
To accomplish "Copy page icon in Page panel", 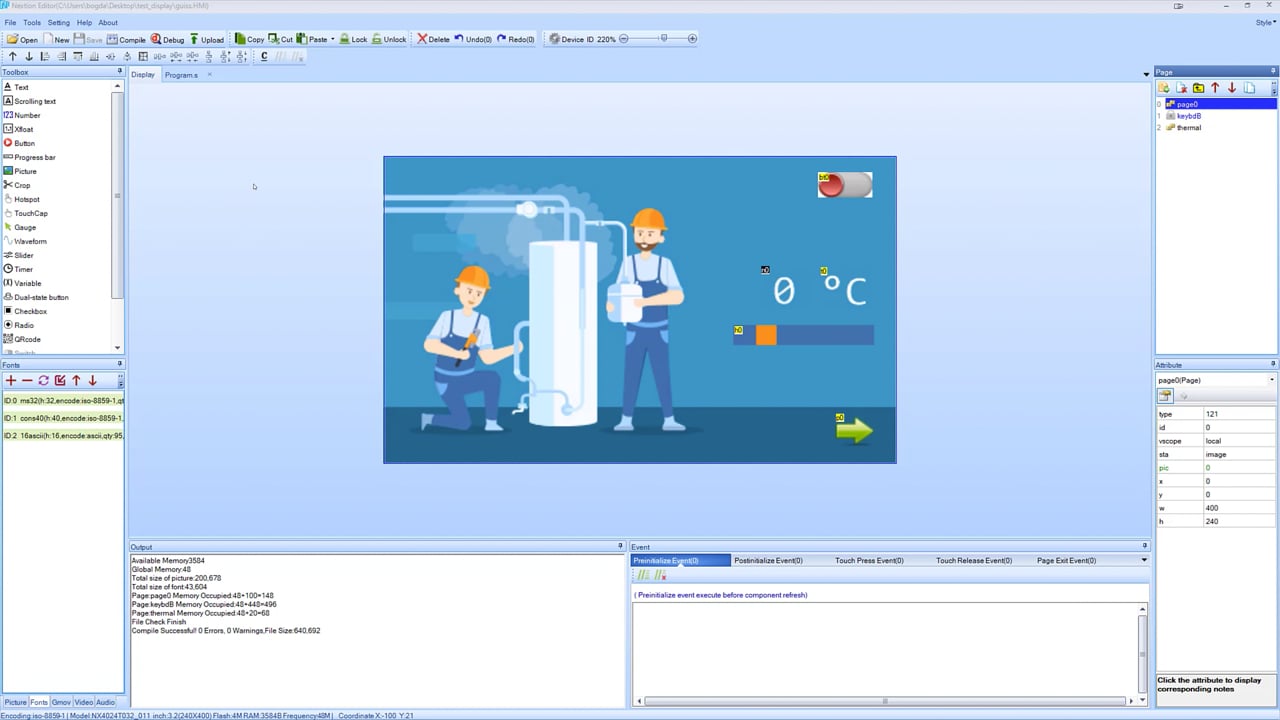I will [1249, 88].
